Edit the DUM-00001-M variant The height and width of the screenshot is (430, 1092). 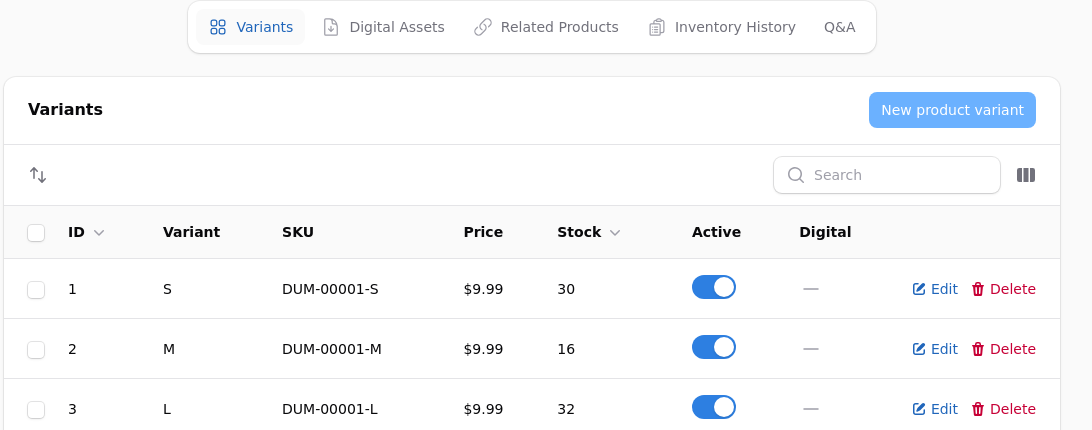click(x=935, y=349)
